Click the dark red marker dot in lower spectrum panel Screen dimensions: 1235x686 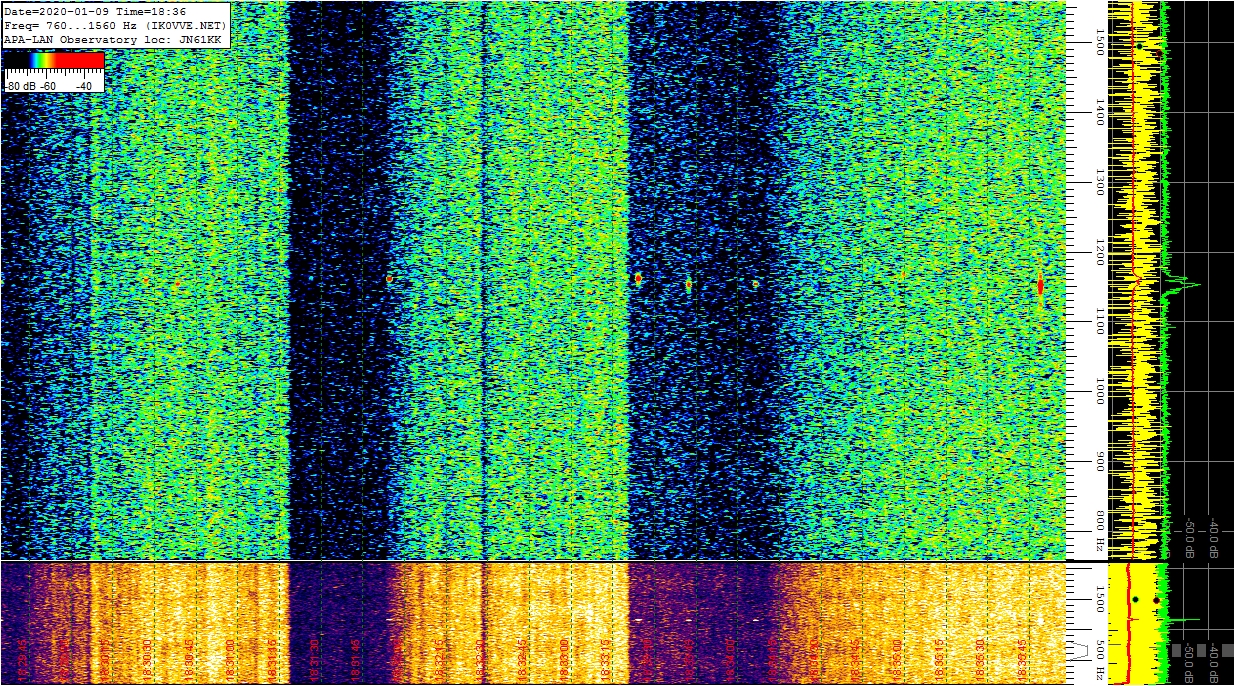click(x=1156, y=600)
